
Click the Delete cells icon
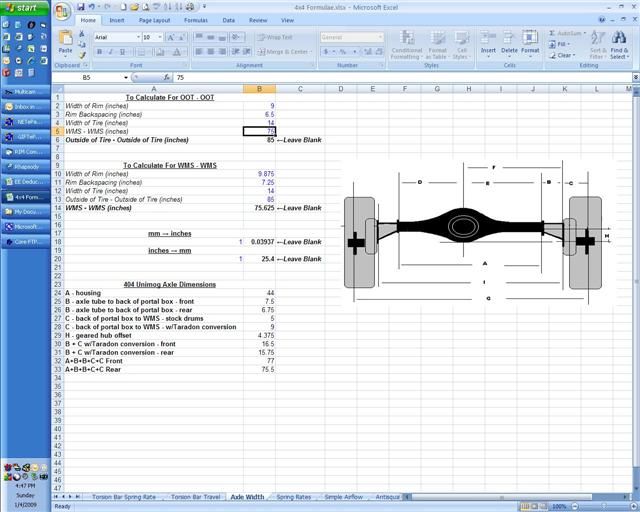(509, 42)
